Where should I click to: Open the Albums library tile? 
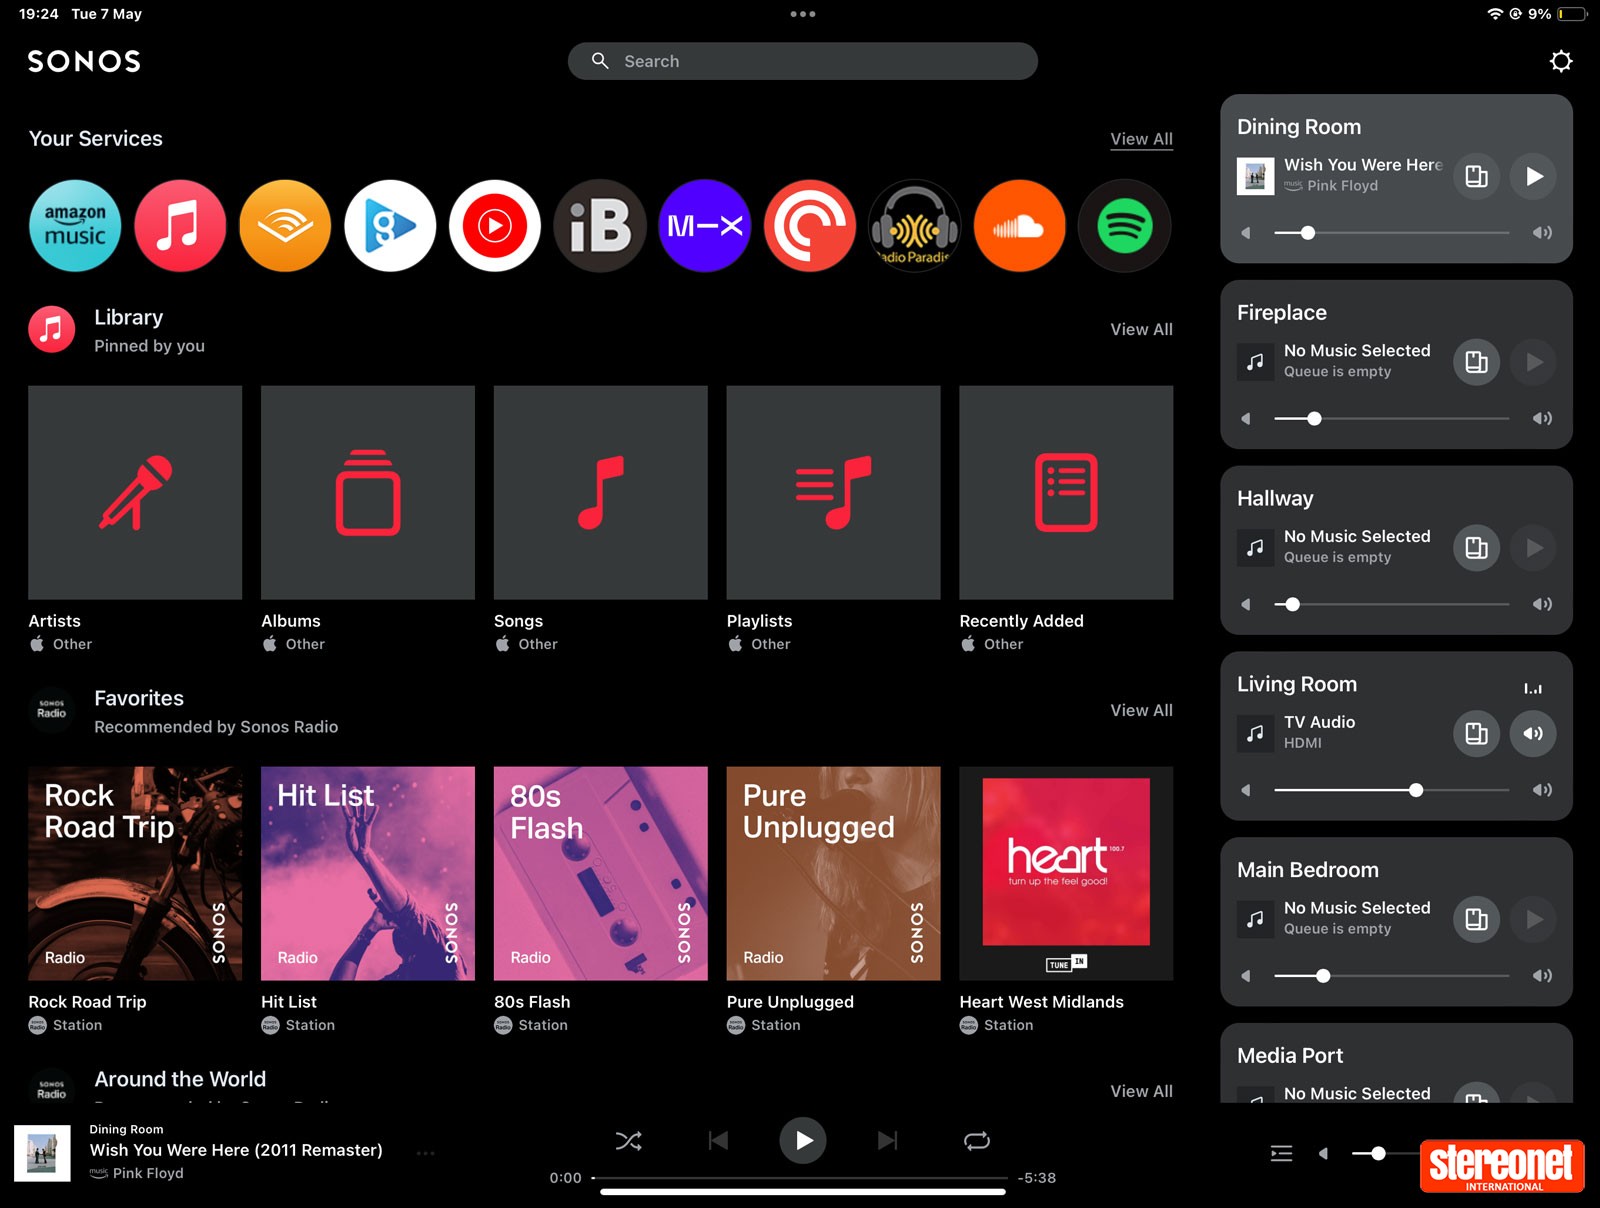(368, 492)
